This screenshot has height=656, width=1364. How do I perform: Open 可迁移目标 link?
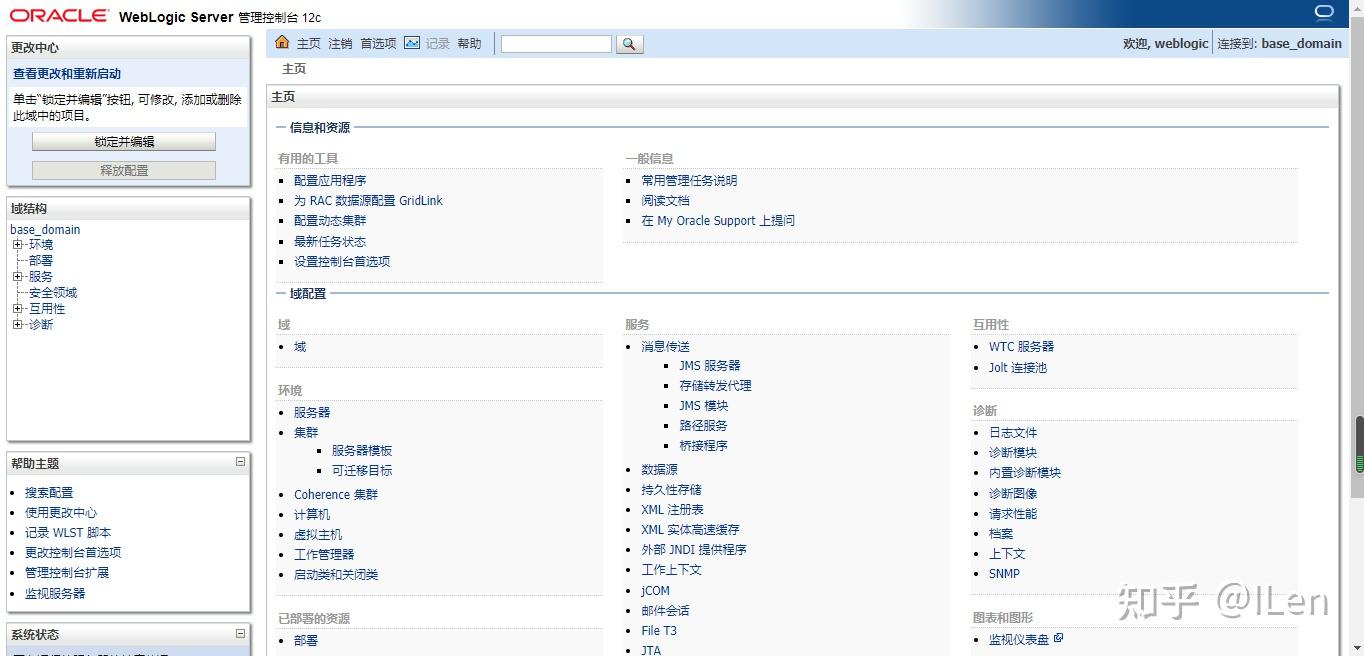coord(362,470)
